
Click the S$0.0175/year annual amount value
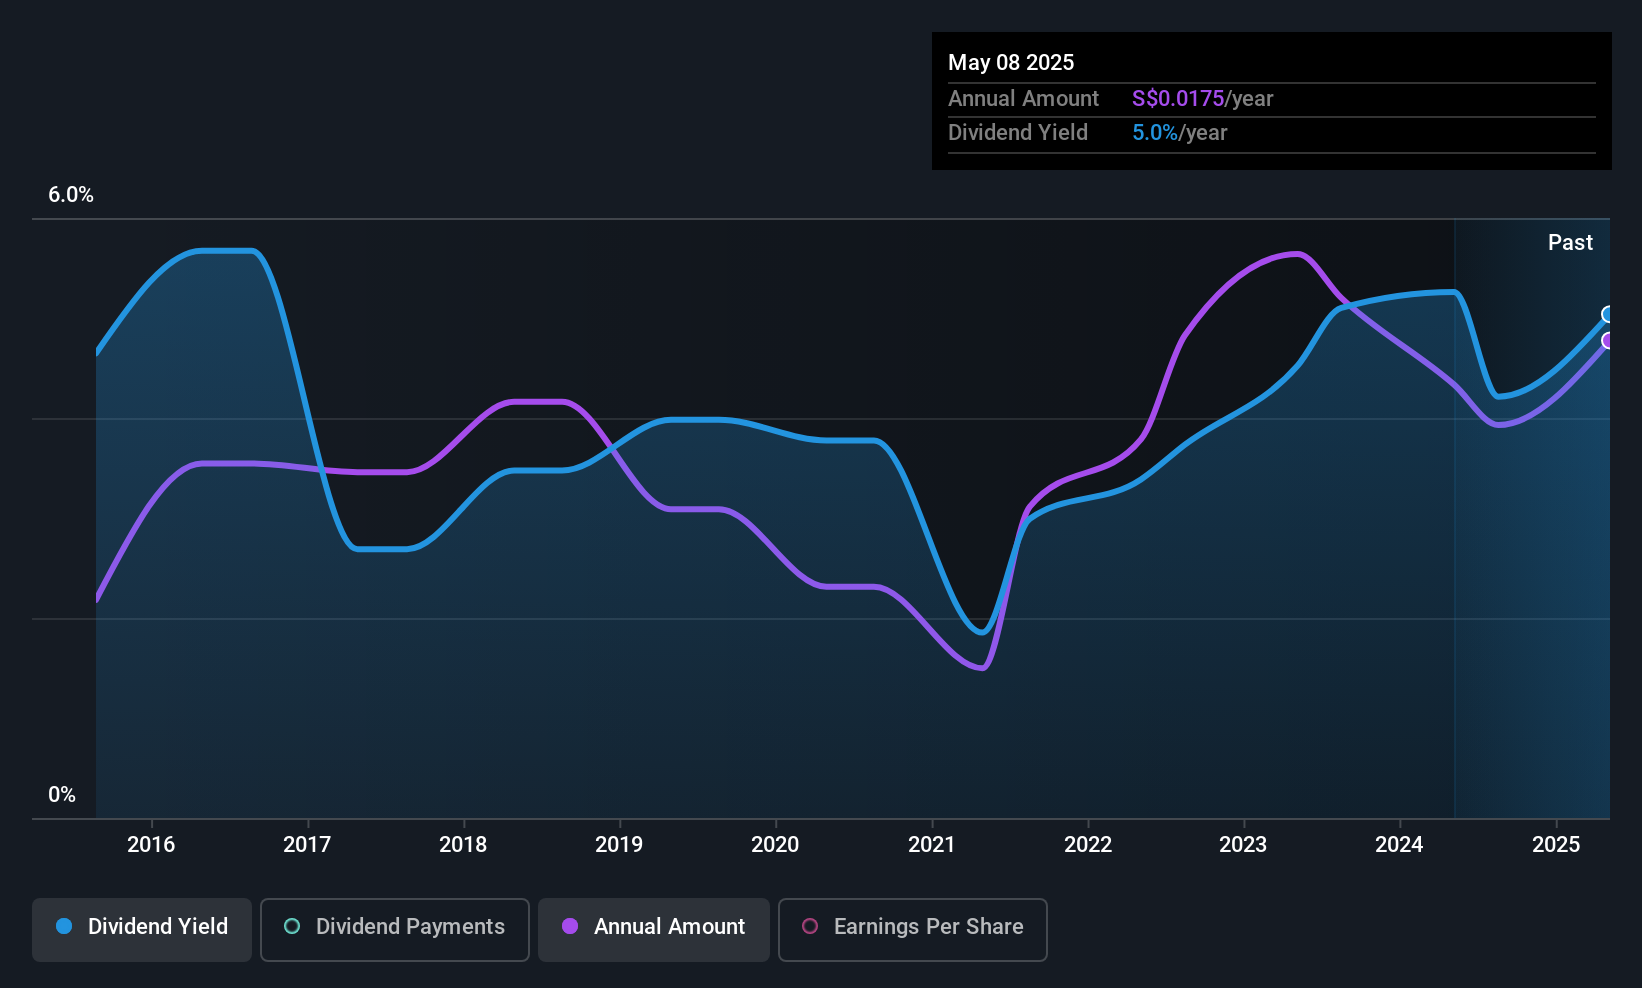coord(1202,98)
